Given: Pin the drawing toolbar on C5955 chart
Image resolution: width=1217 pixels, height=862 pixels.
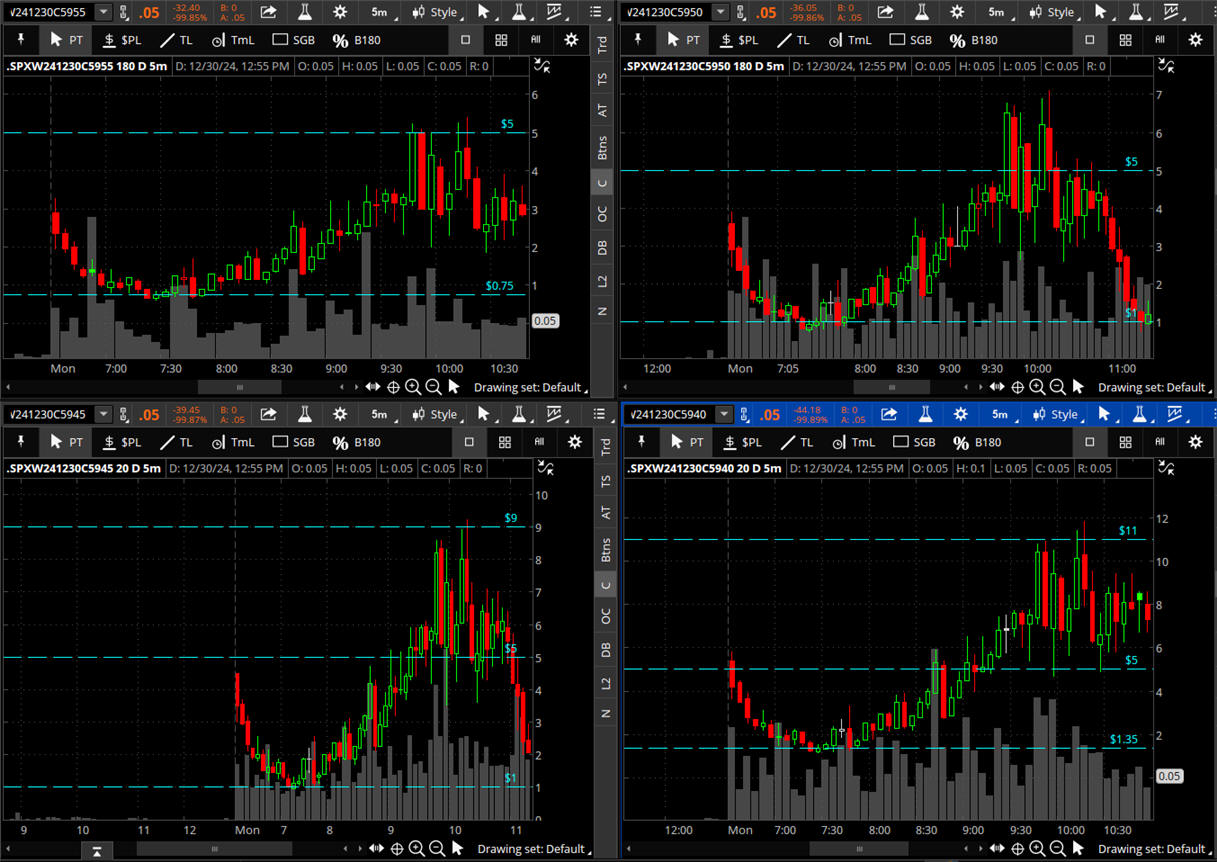Looking at the screenshot, I should (x=20, y=40).
